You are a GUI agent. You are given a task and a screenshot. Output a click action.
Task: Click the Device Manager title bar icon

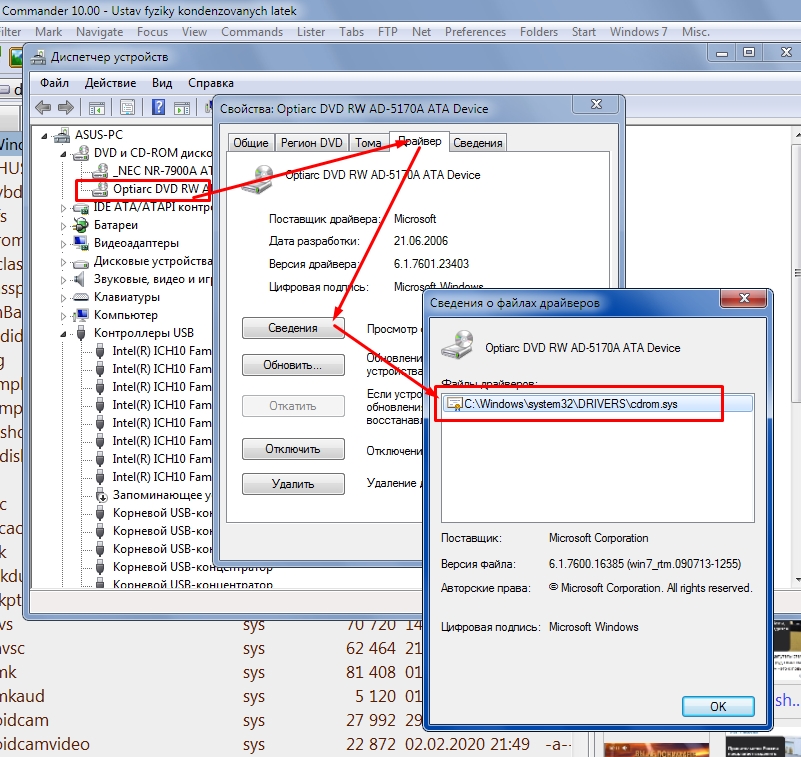click(38, 57)
